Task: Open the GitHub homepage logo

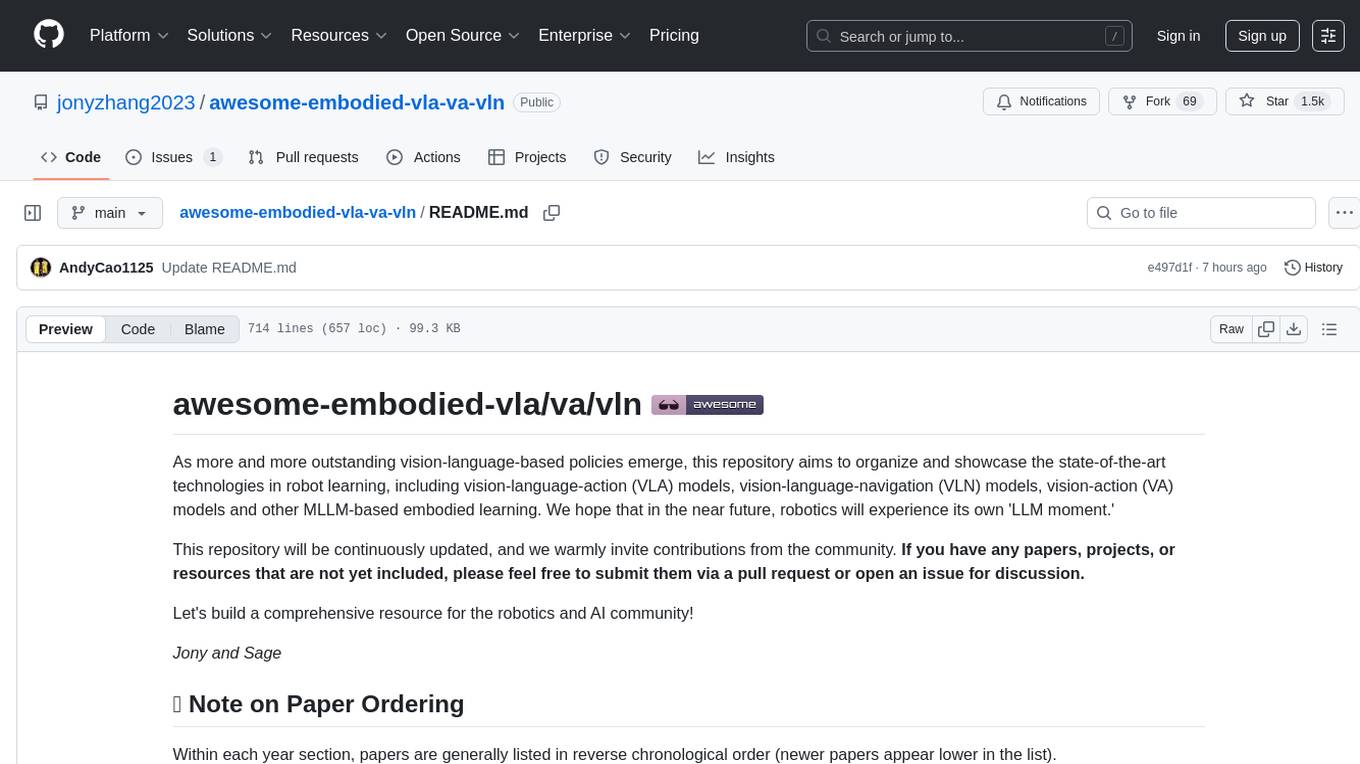Action: coord(49,35)
